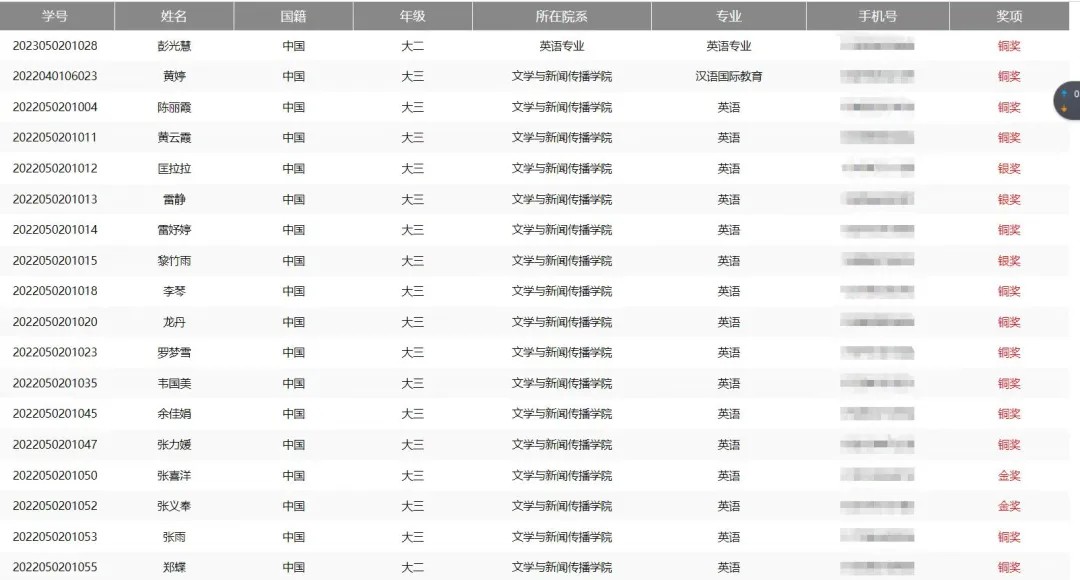Image resolution: width=1080 pixels, height=580 pixels.
Task: Click the orange download arrow in floating widget
Action: pos(1065,108)
